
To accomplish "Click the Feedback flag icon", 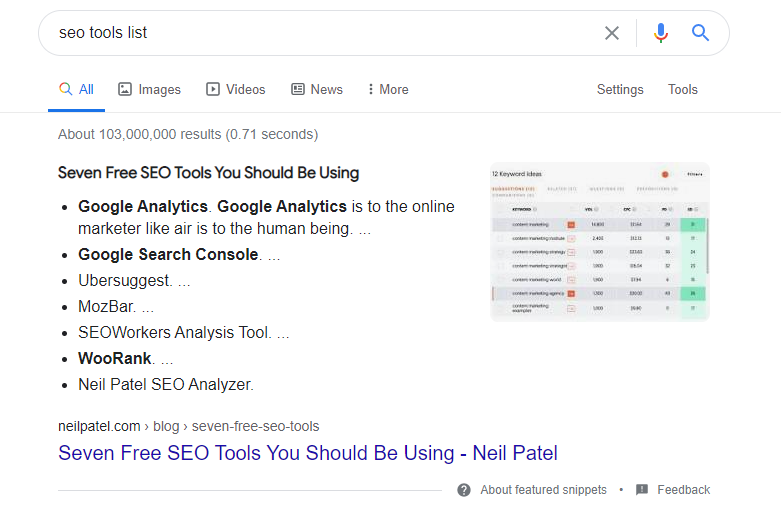I will tap(642, 490).
